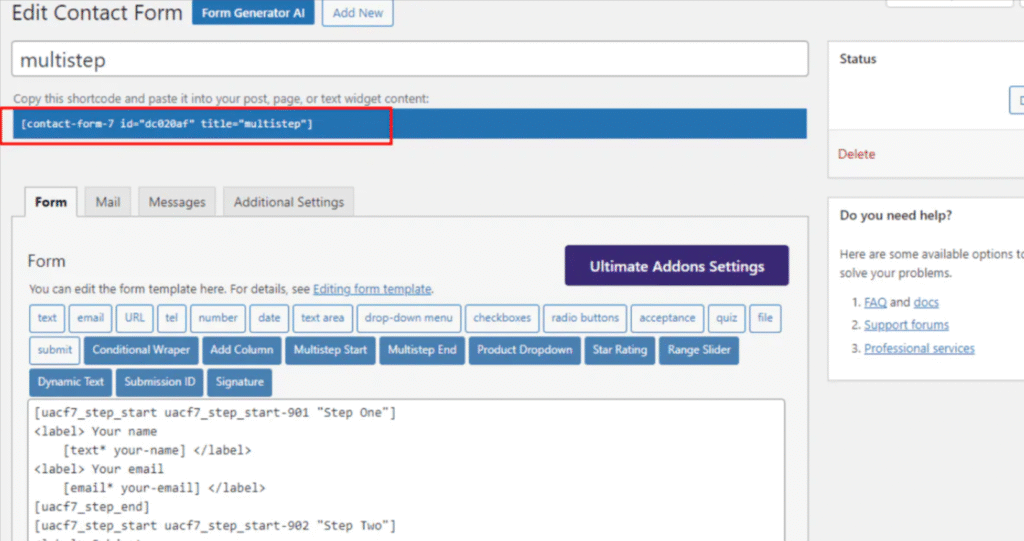The width and height of the screenshot is (1024, 541).
Task: Click the 'Status' panel heading
Action: [857, 59]
